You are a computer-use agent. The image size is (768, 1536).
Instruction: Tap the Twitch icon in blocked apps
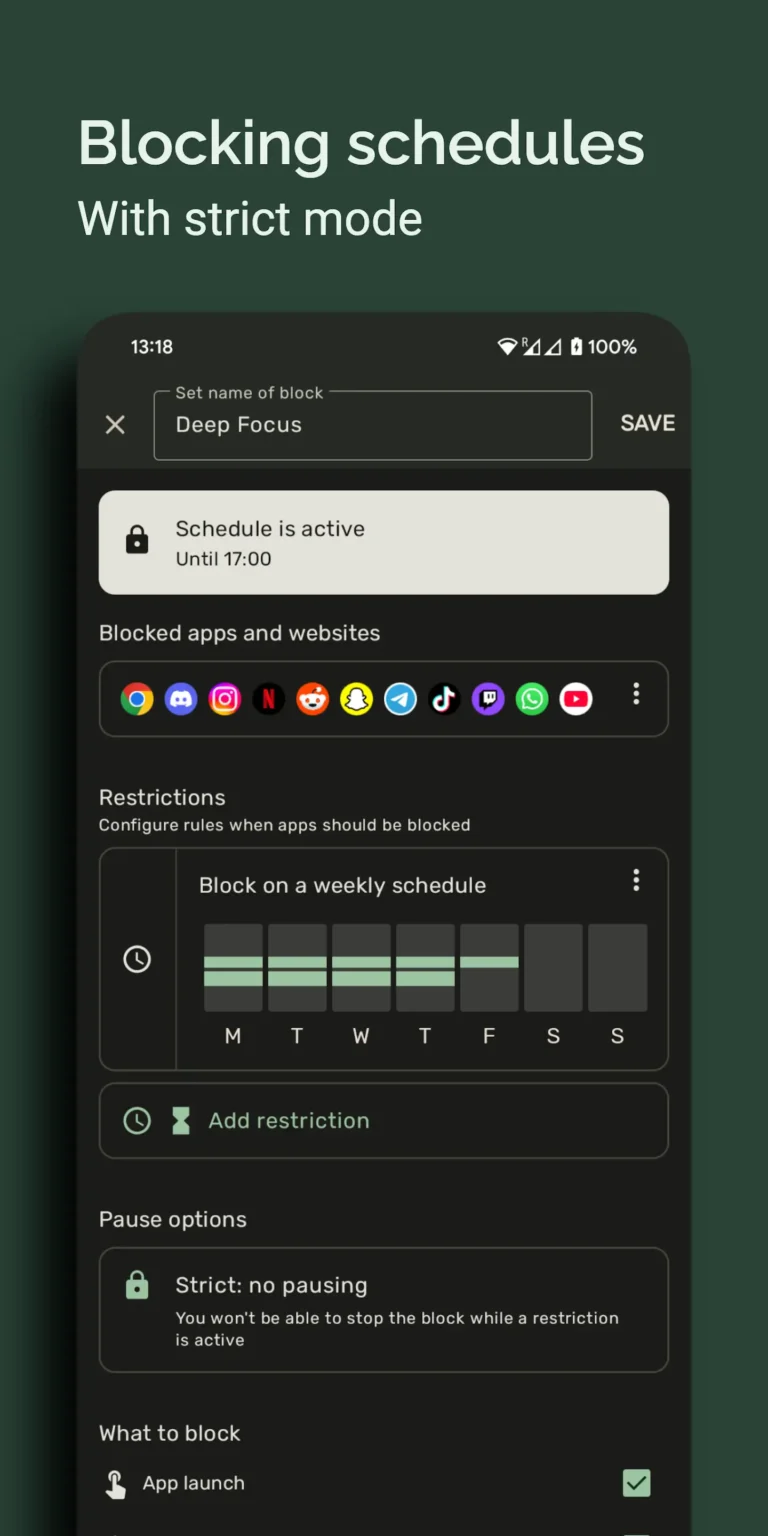pyautogui.click(x=488, y=699)
